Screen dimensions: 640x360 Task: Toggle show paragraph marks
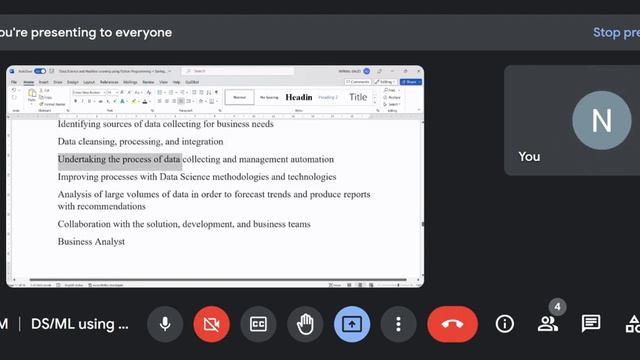216,92
